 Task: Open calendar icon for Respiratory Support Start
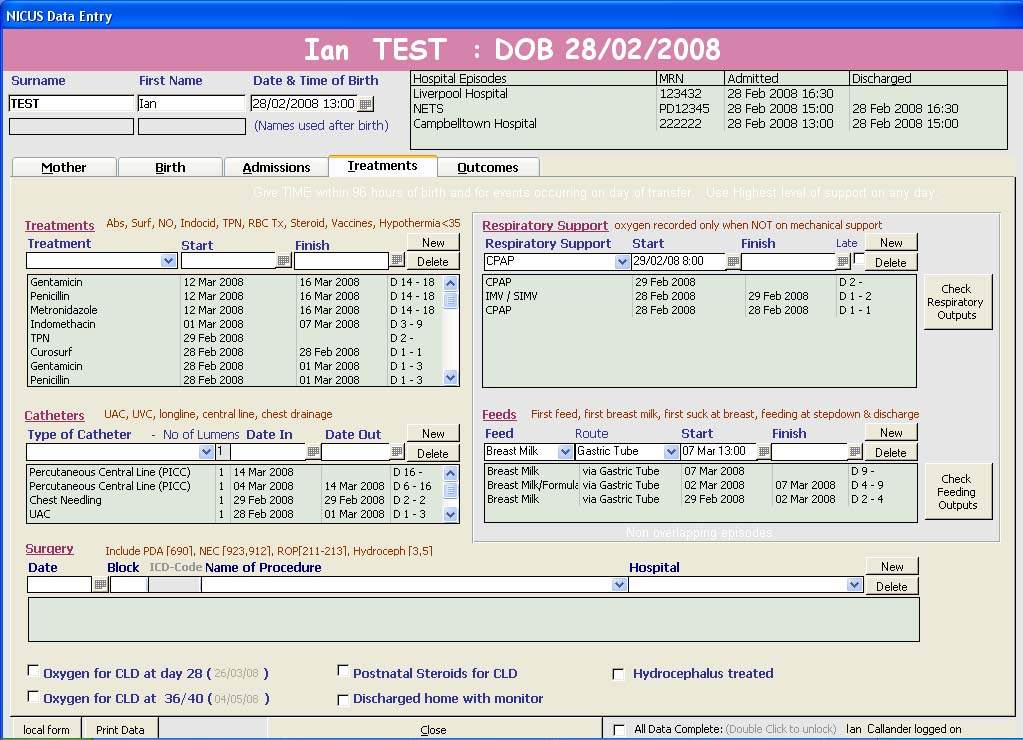coord(733,262)
